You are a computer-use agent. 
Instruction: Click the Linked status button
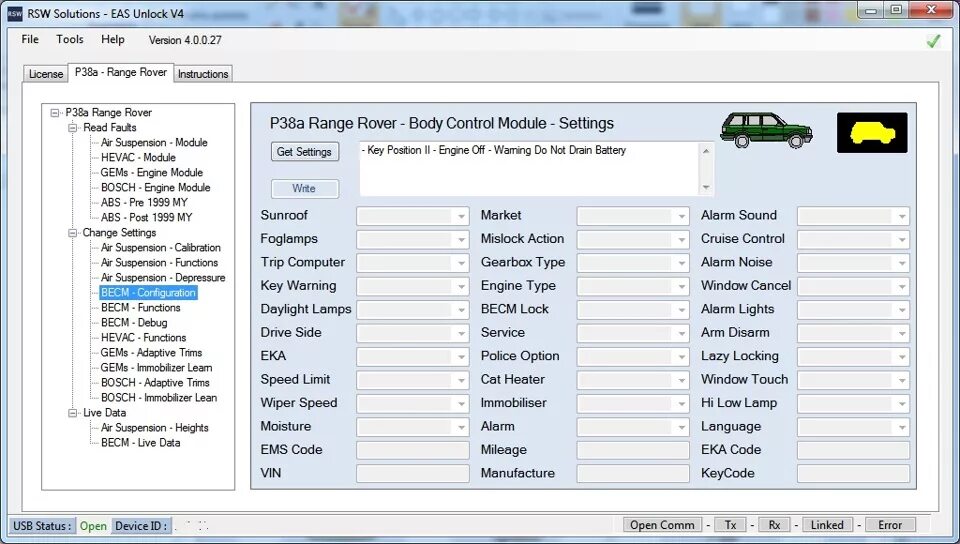coord(827,525)
